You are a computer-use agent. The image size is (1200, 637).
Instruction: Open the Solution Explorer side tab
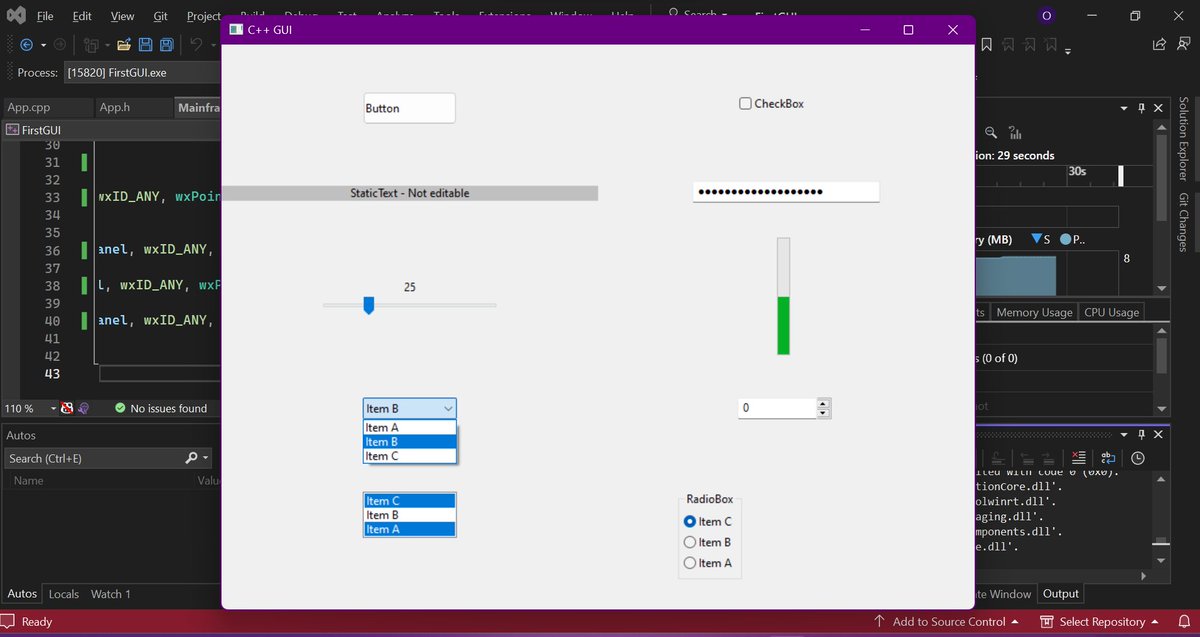[1183, 139]
